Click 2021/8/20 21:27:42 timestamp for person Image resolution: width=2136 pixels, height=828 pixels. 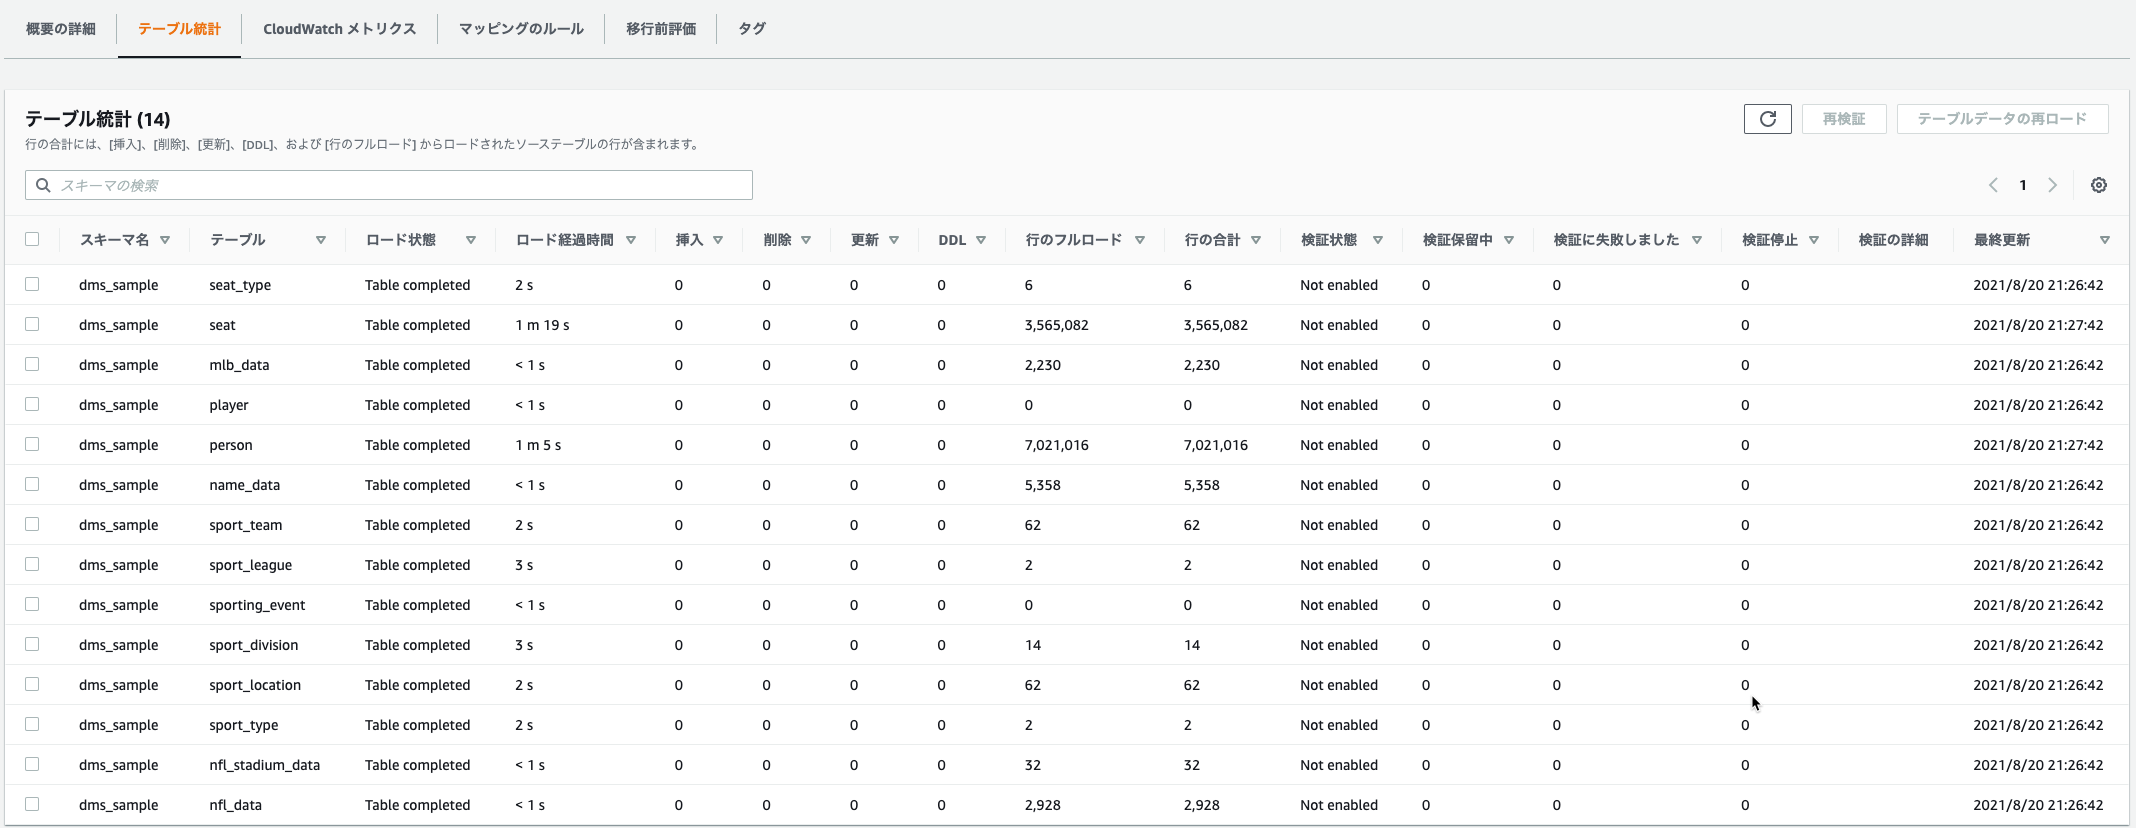(2038, 445)
